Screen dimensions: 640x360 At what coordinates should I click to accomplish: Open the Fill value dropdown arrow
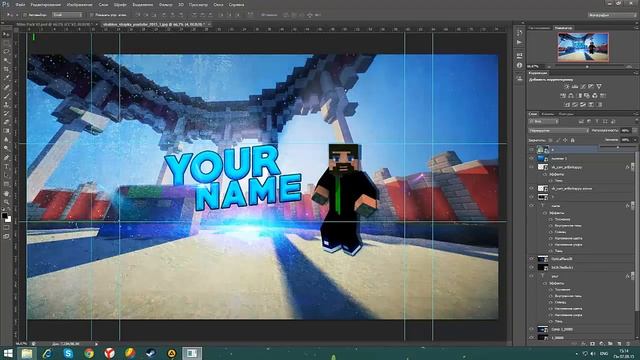pyautogui.click(x=634, y=140)
